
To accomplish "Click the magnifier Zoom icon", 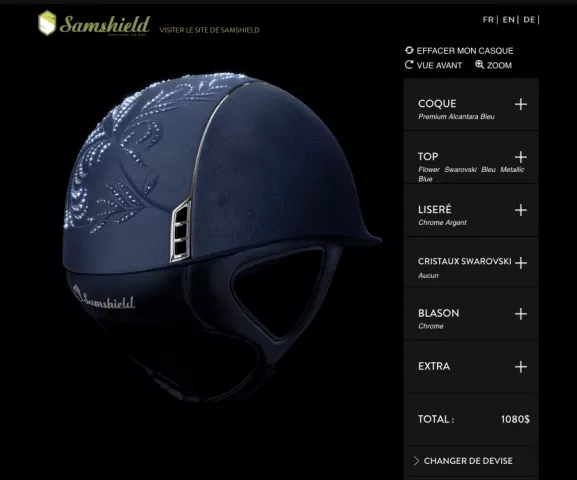I will click(479, 65).
